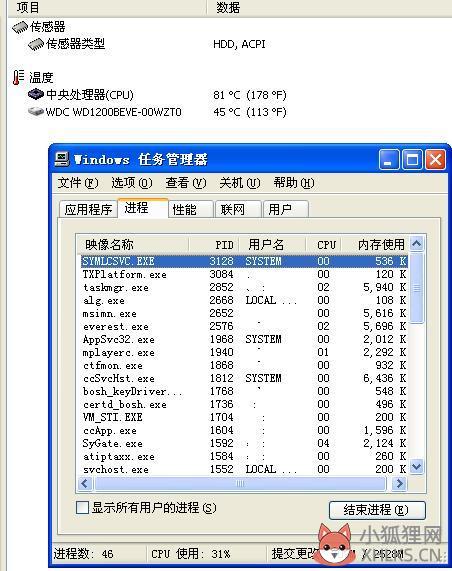This screenshot has height=571, width=452.
Task: Open the 查看(V) menu
Action: pos(186,182)
